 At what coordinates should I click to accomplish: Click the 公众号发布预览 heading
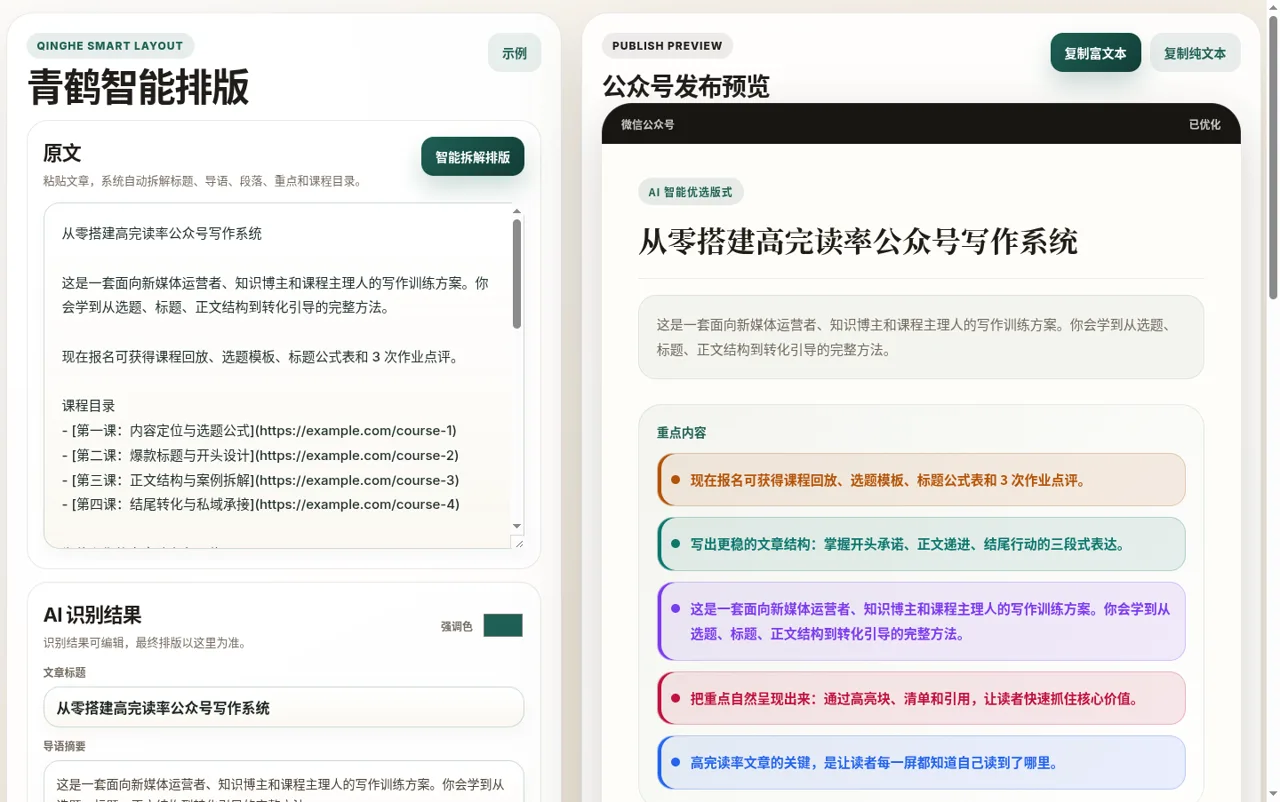point(686,87)
